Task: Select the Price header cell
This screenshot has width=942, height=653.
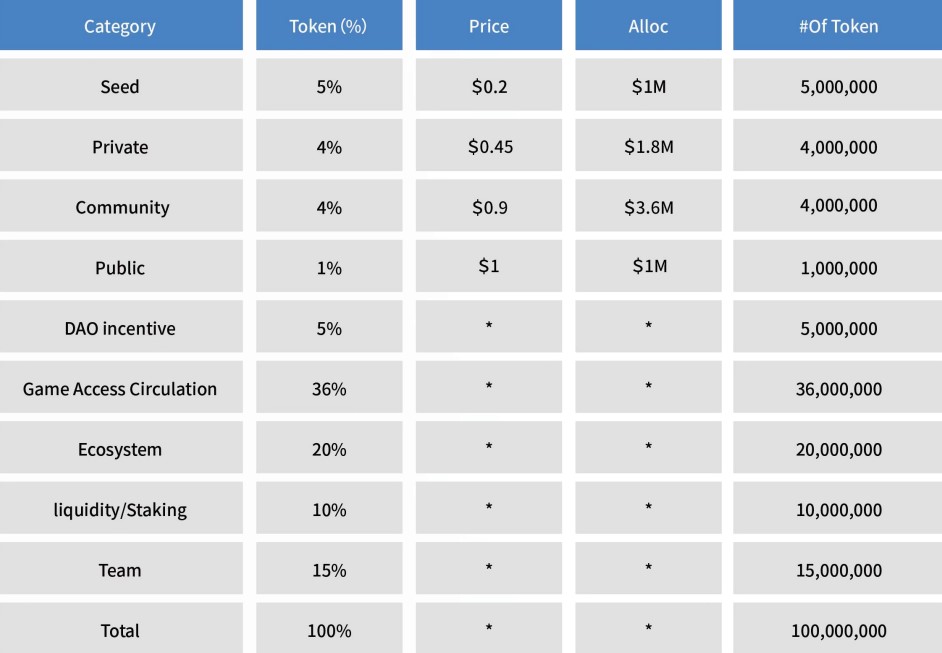Action: (x=489, y=26)
